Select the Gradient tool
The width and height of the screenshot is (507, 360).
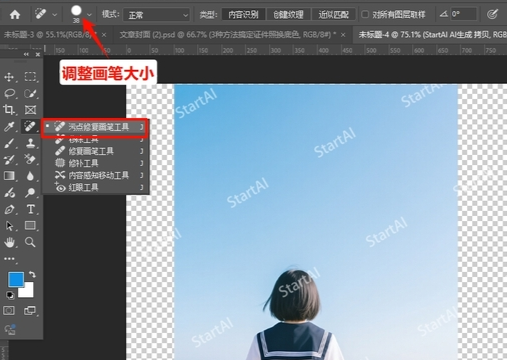click(x=9, y=176)
